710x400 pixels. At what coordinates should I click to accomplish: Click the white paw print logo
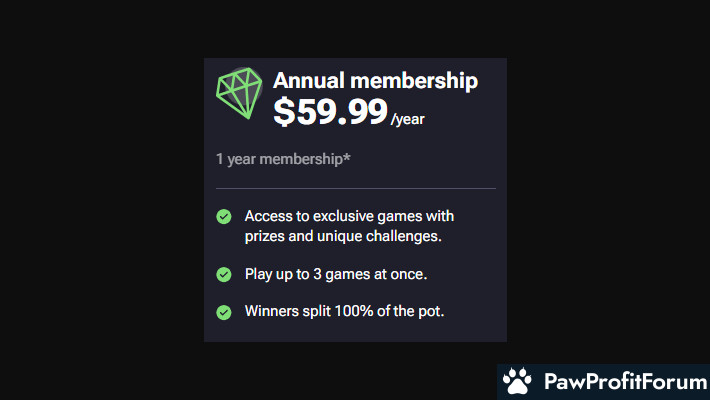click(x=517, y=381)
